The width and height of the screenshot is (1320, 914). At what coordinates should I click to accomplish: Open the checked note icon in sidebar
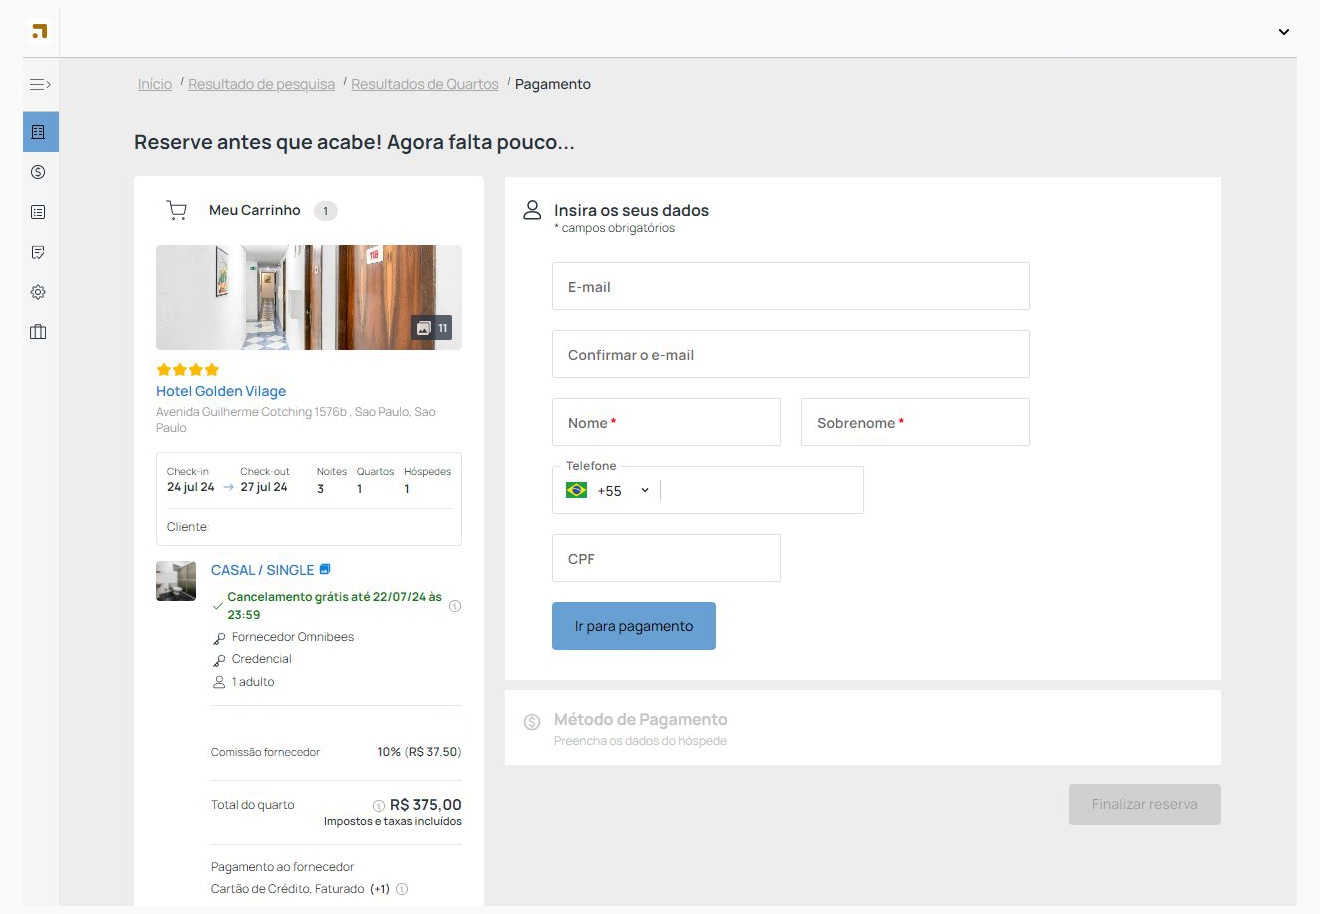coord(38,252)
